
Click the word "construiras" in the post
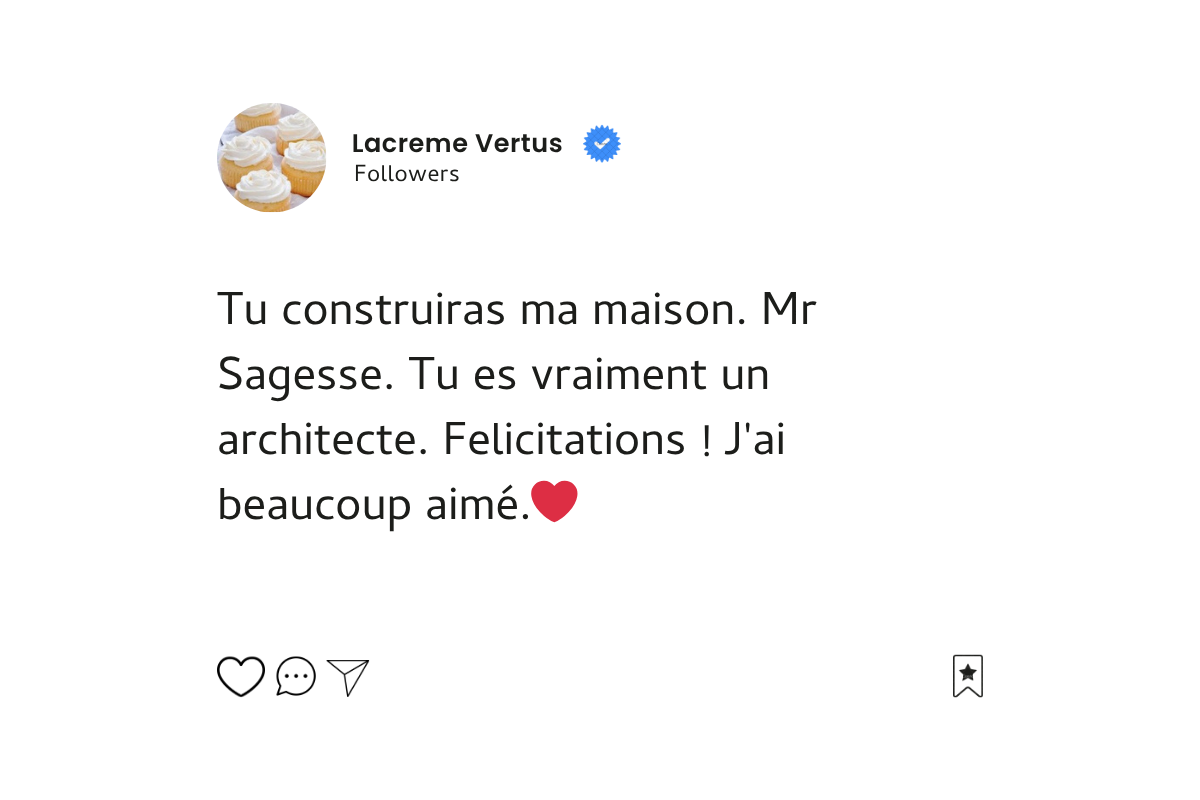(x=393, y=311)
